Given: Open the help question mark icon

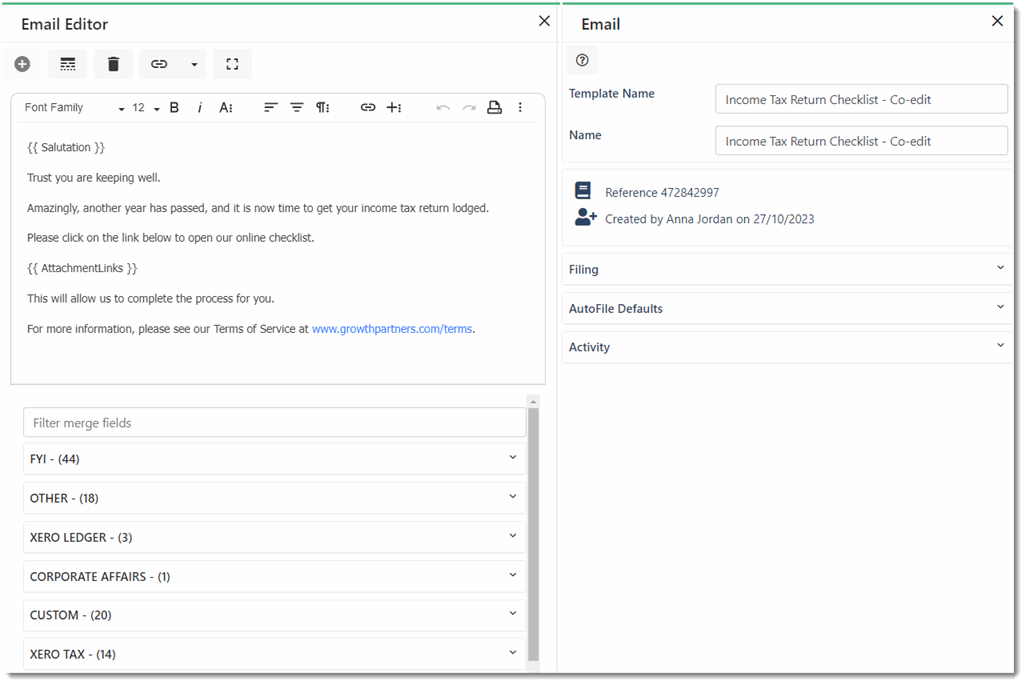Looking at the screenshot, I should [x=582, y=60].
